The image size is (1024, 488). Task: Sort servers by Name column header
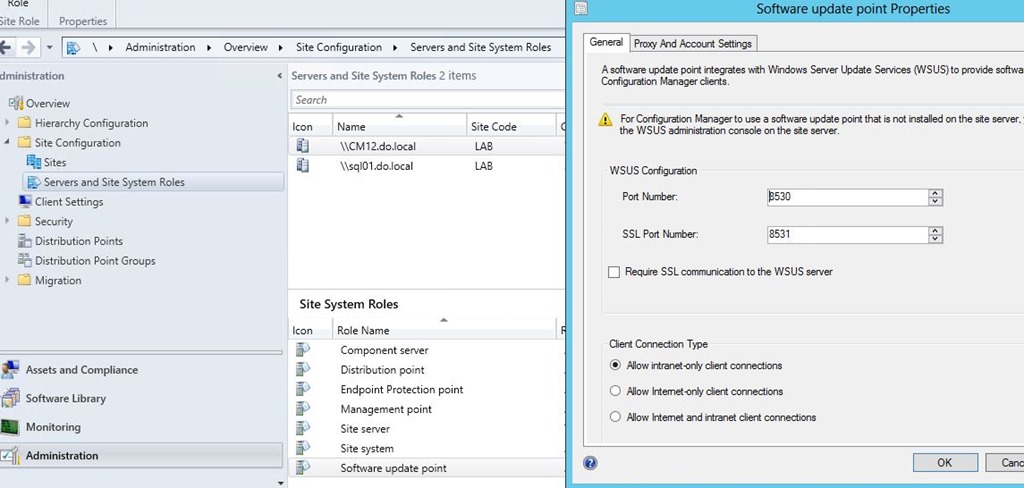tap(399, 126)
